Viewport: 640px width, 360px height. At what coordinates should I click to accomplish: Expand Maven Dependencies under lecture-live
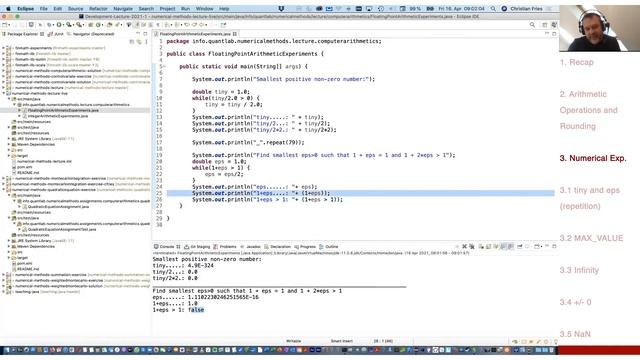coord(9,144)
